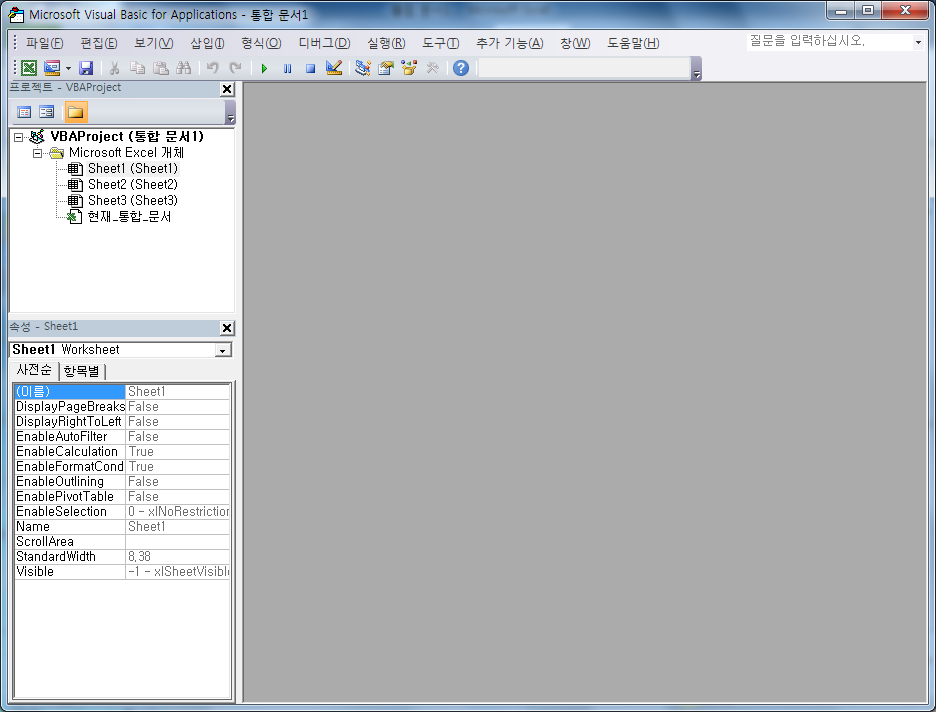
Task: Open the 삽입(I) menu
Action: coord(207,43)
